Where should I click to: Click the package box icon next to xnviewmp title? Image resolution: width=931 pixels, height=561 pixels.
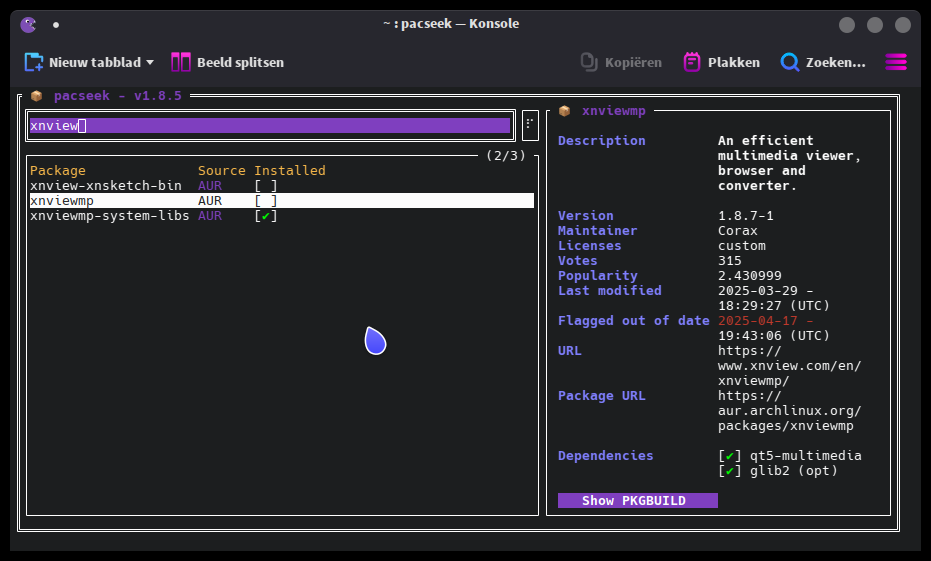click(x=564, y=111)
